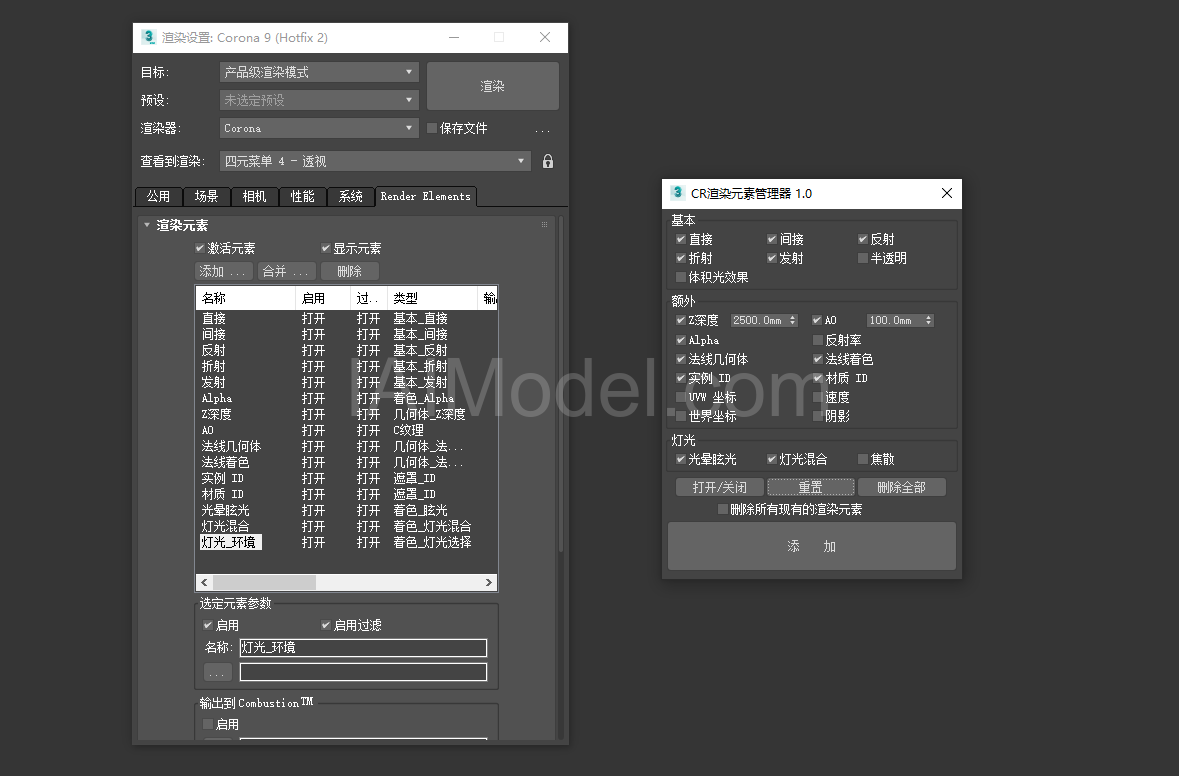
Task: Click the AO 100.0mm value field
Action: pos(895,320)
